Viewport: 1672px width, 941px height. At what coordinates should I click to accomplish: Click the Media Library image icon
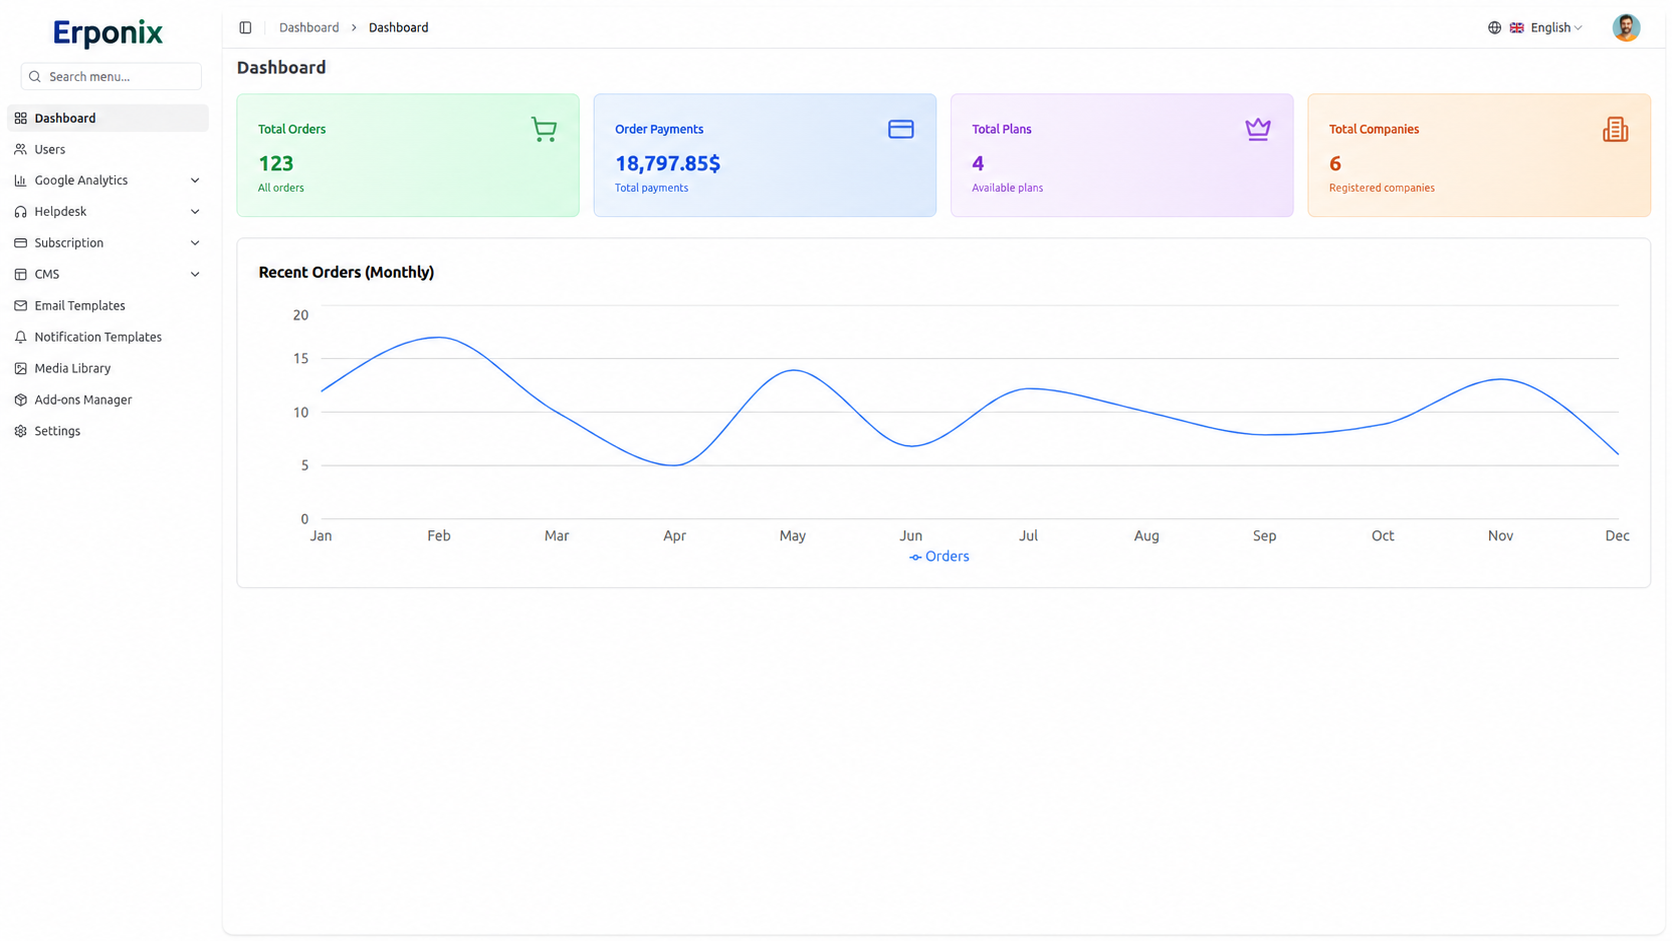(x=21, y=368)
